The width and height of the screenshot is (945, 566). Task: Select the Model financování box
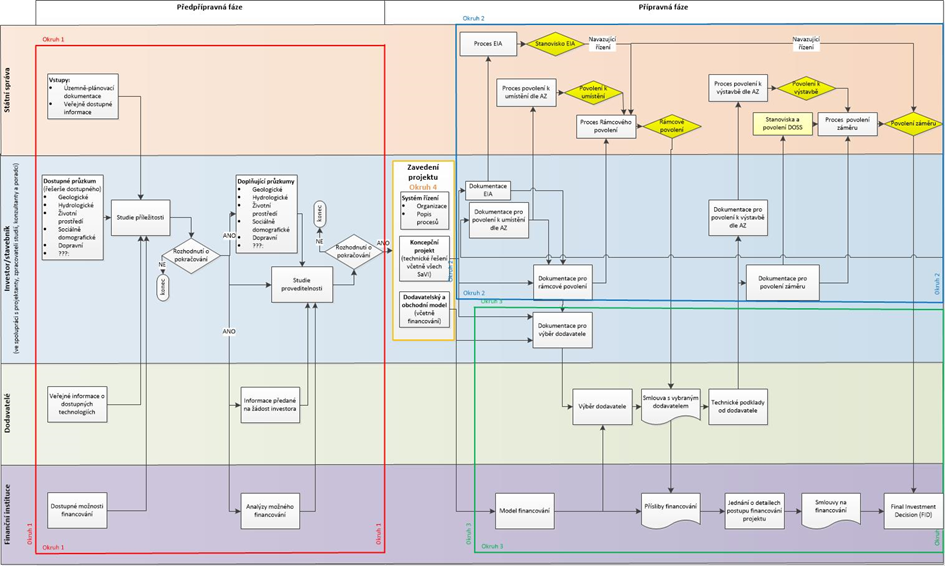point(524,511)
